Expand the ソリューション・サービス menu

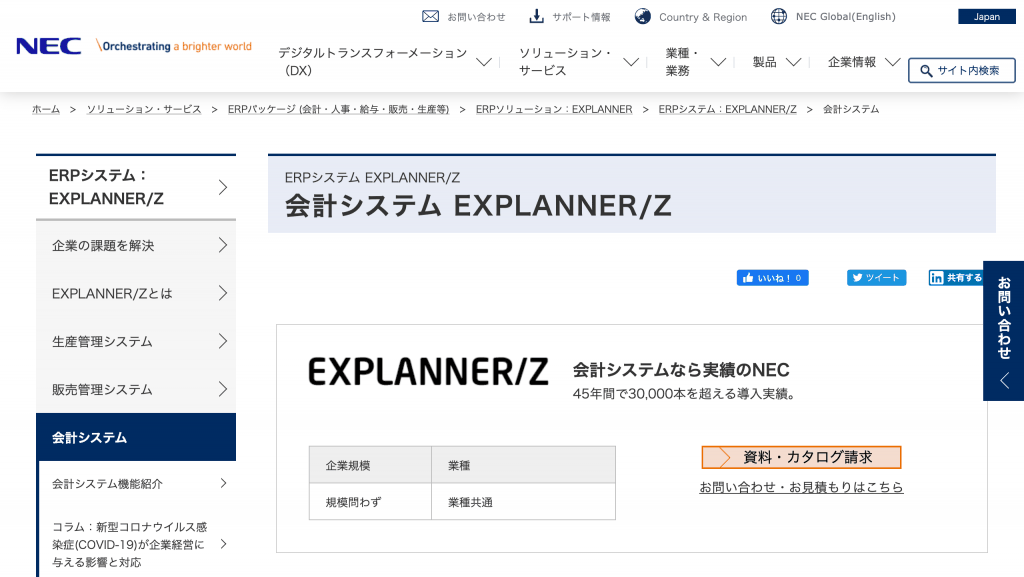pos(578,62)
